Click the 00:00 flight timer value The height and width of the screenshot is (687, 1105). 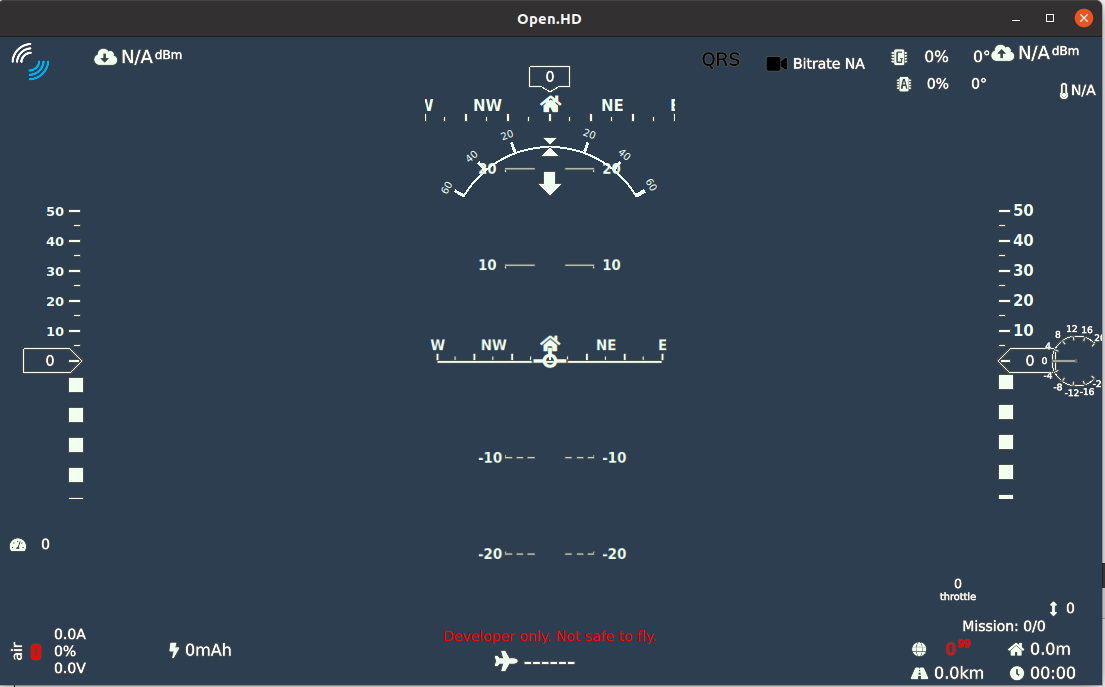(x=1053, y=674)
